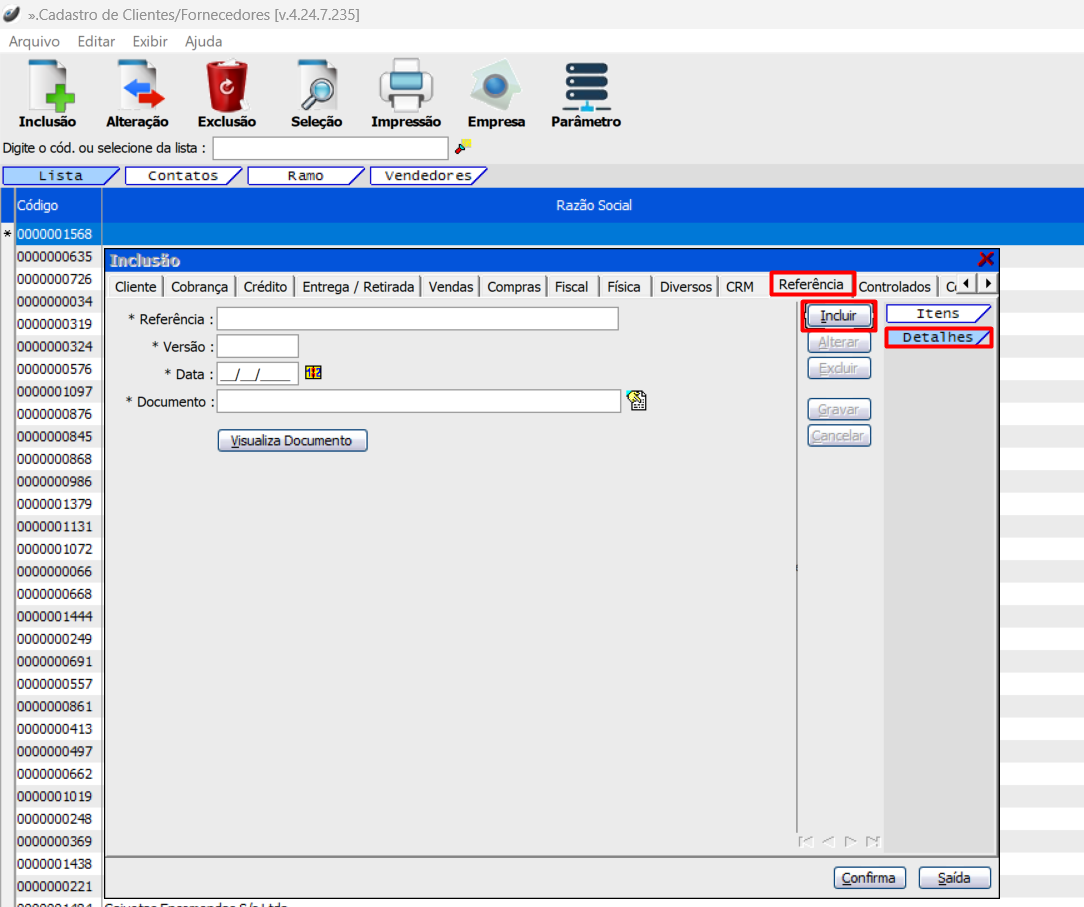Image resolution: width=1084 pixels, height=907 pixels.
Task: Open the Arquivo menu
Action: 34,41
